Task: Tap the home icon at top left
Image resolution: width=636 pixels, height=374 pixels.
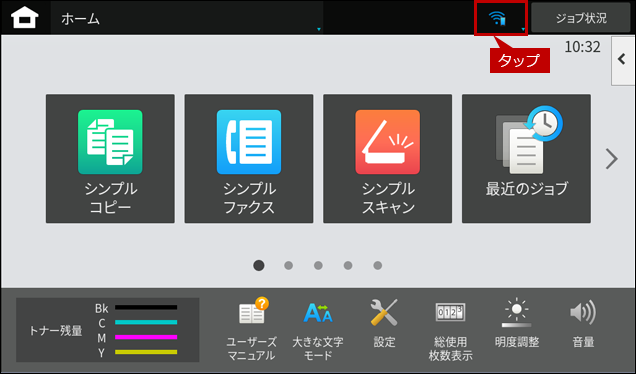Action: click(25, 18)
